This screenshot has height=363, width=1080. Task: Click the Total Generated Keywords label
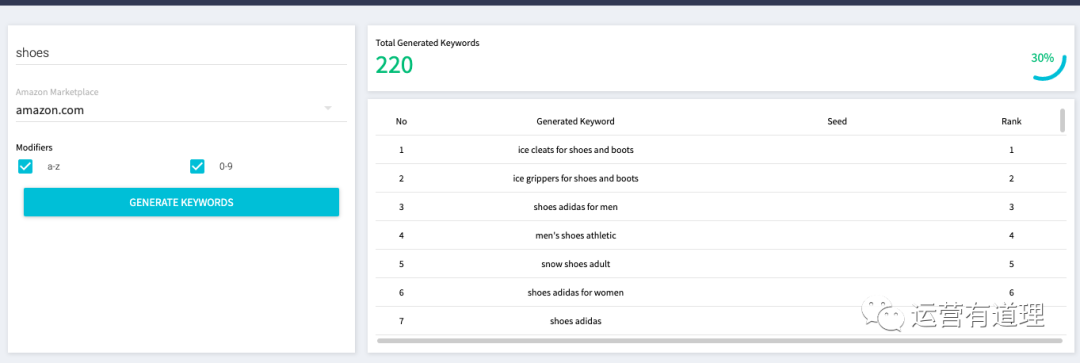427,43
